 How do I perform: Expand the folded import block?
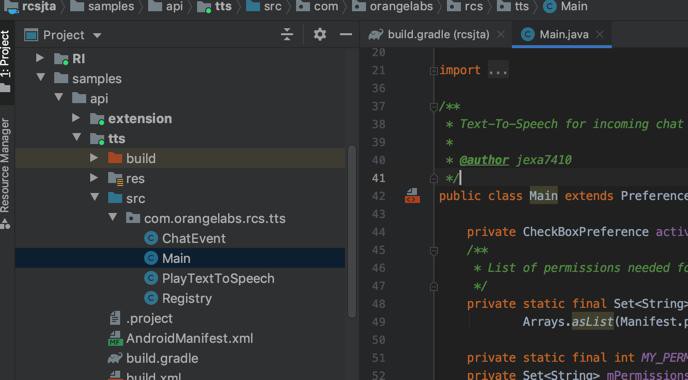[433, 71]
